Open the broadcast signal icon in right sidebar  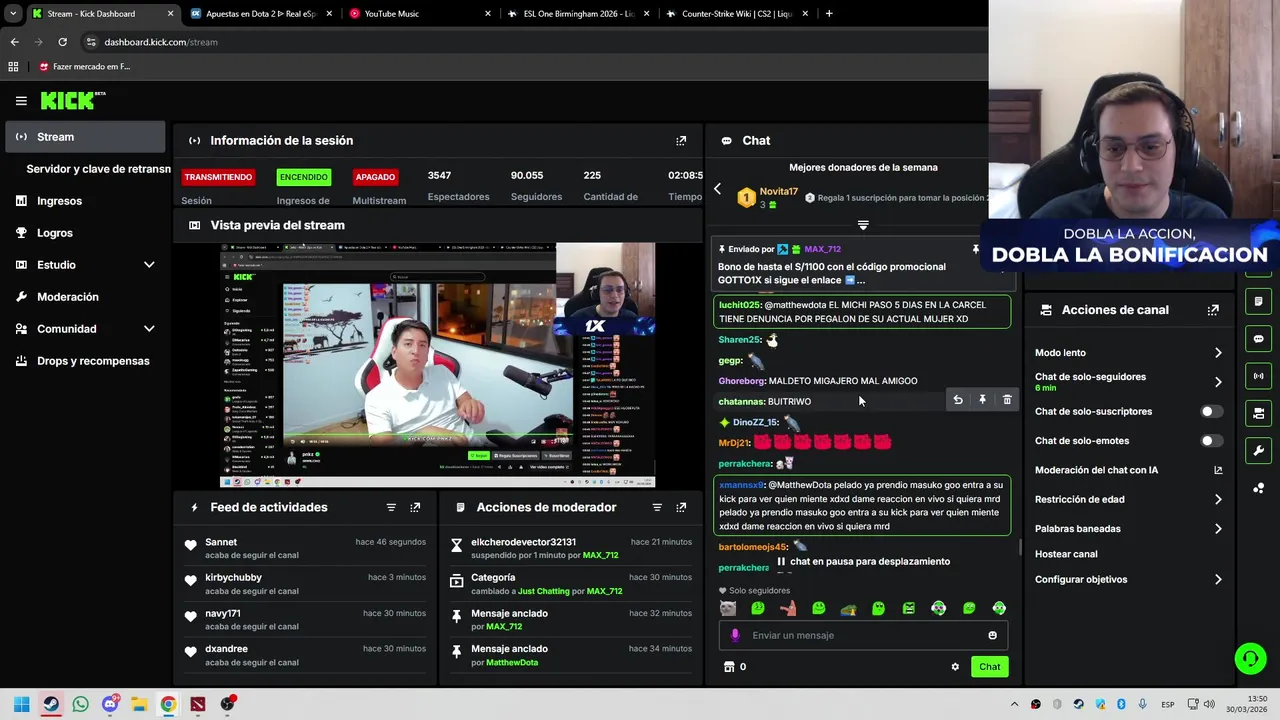click(1258, 376)
